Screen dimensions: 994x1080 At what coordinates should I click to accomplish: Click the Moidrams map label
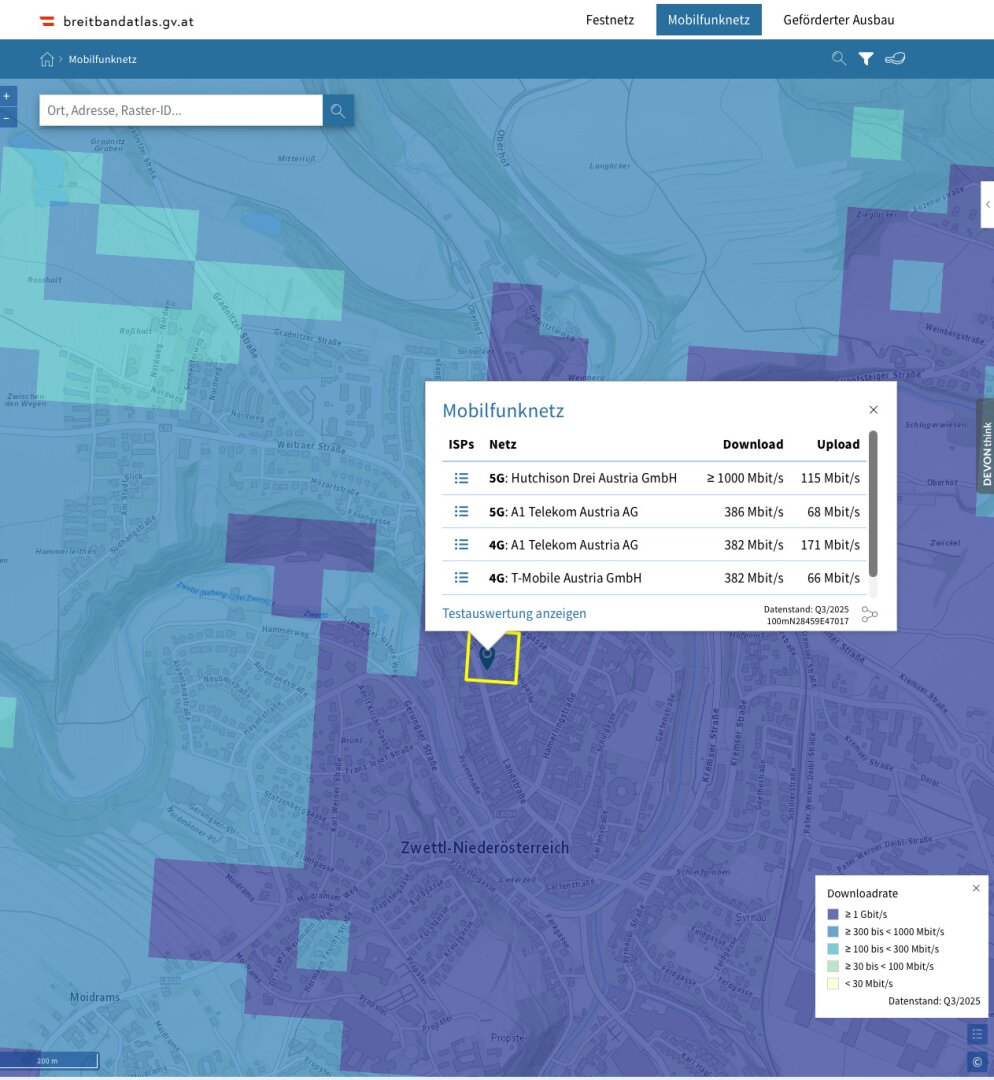94,997
